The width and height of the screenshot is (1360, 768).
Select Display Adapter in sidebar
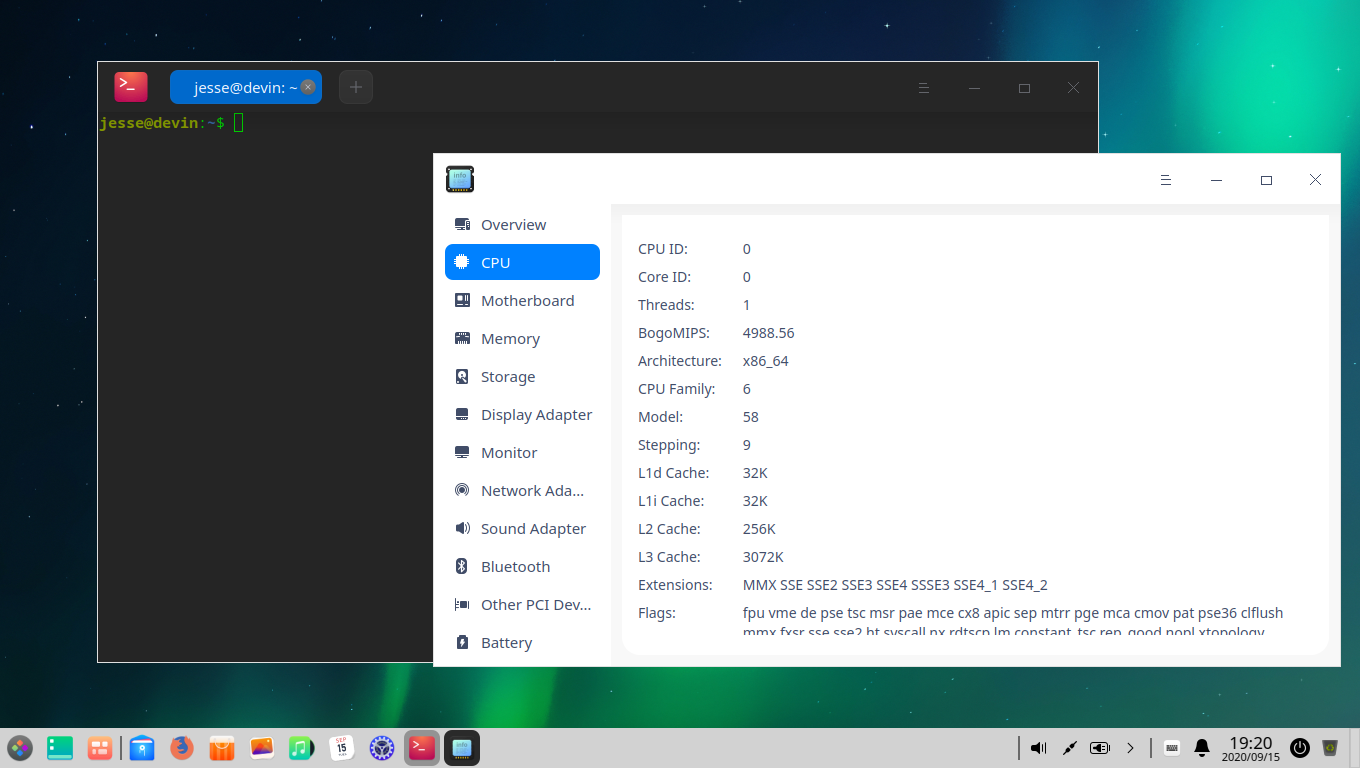[522, 414]
